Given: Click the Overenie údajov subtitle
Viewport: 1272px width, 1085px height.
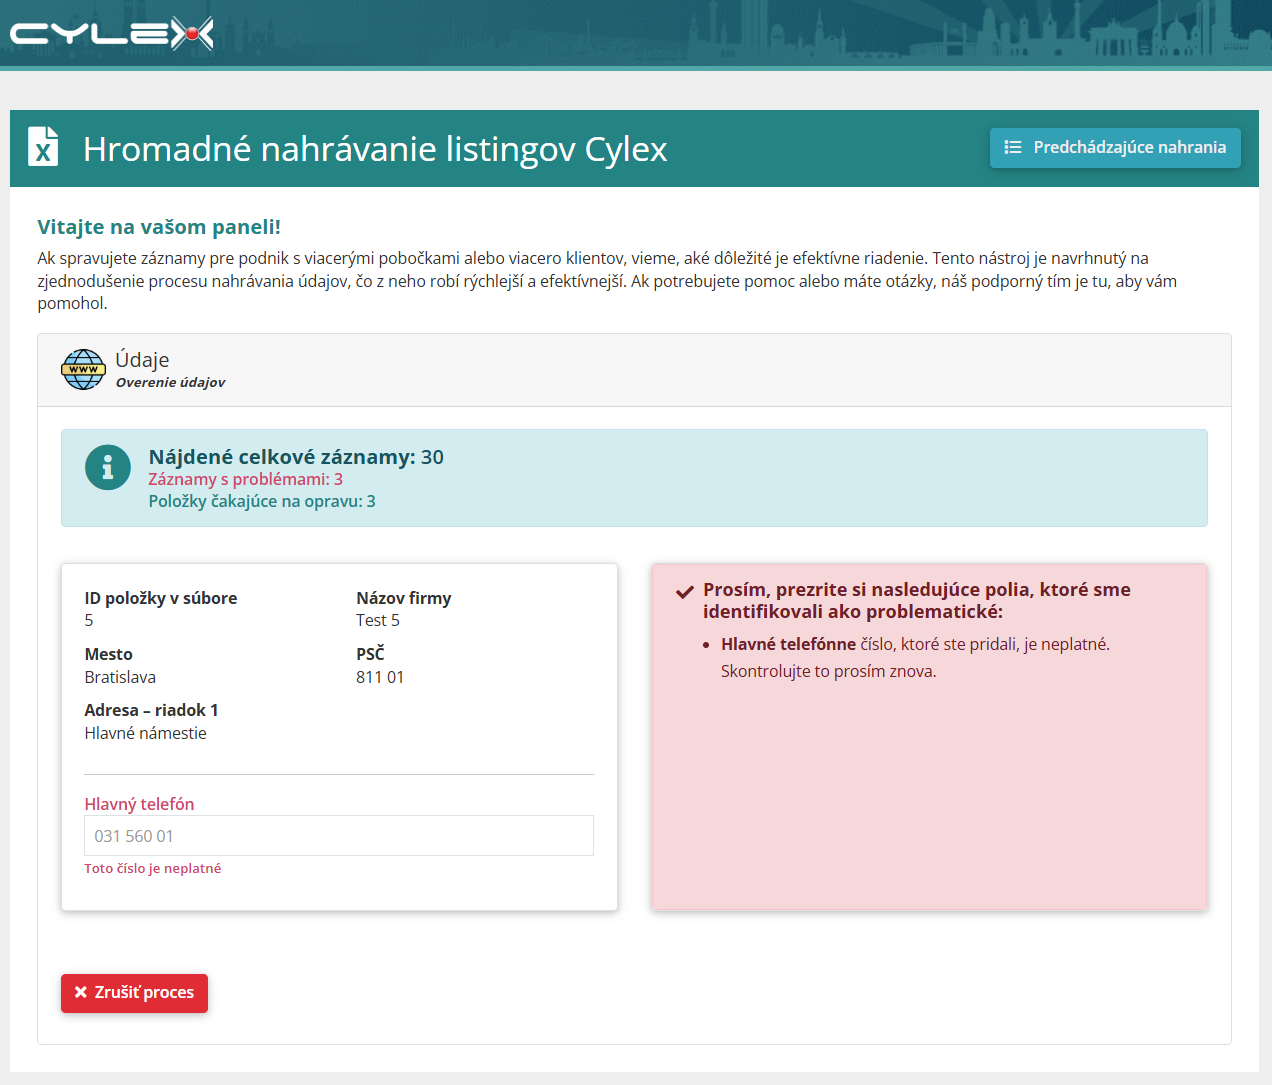Looking at the screenshot, I should [170, 382].
